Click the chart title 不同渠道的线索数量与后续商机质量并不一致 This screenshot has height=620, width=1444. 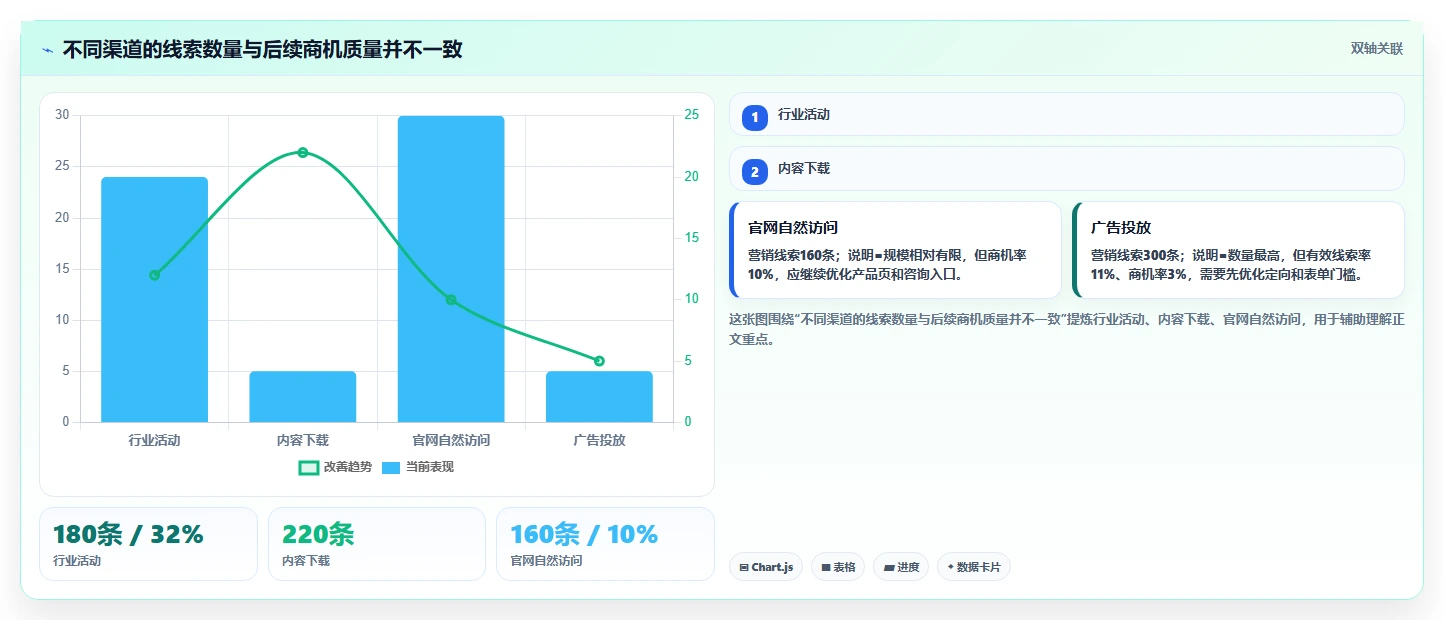coord(263,49)
